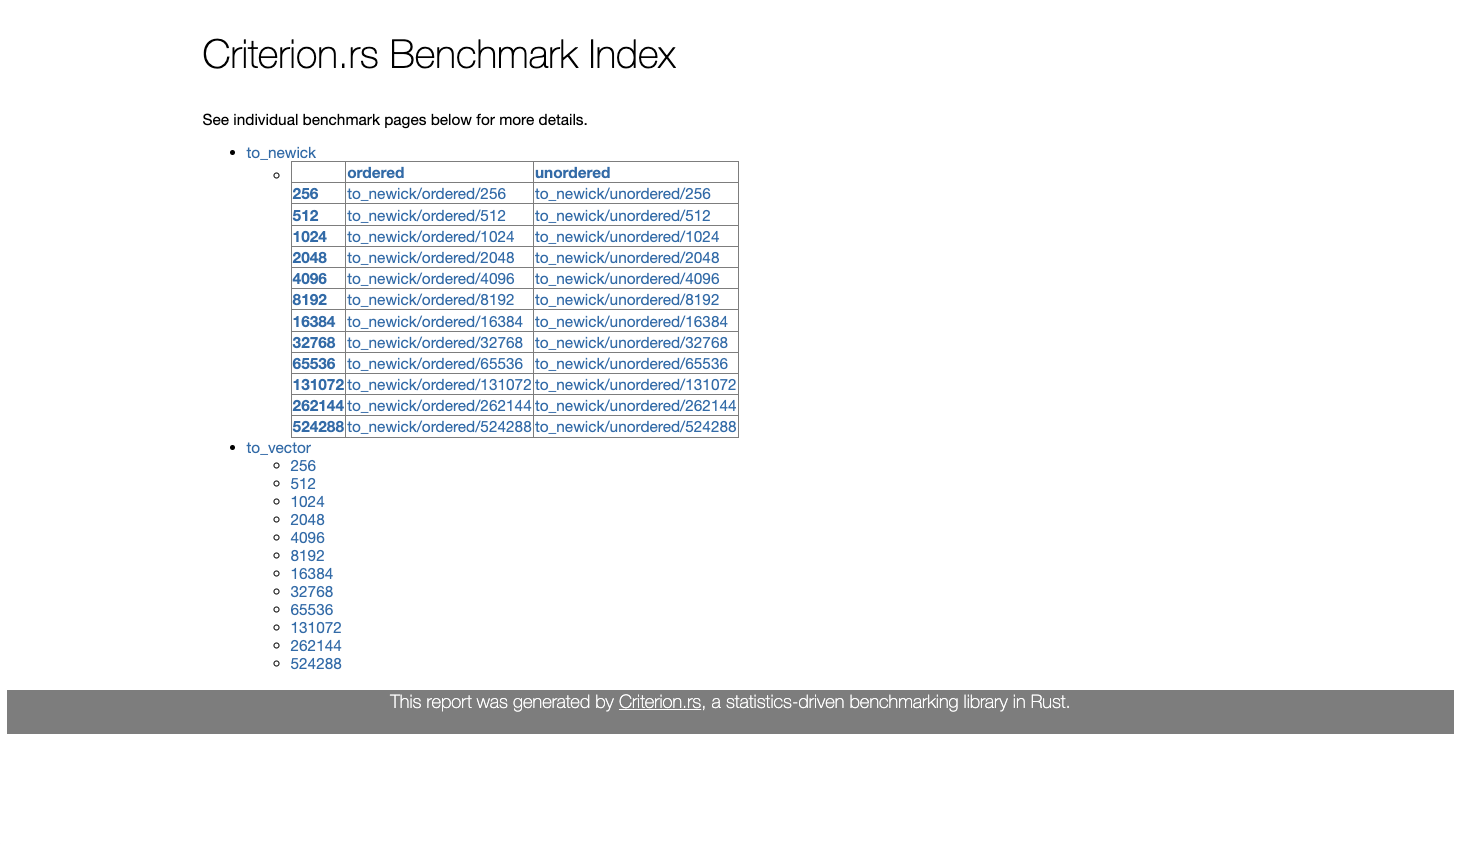This screenshot has height=846, width=1460.
Task: Open to_newick/ordered/1024 benchmark
Action: click(431, 237)
